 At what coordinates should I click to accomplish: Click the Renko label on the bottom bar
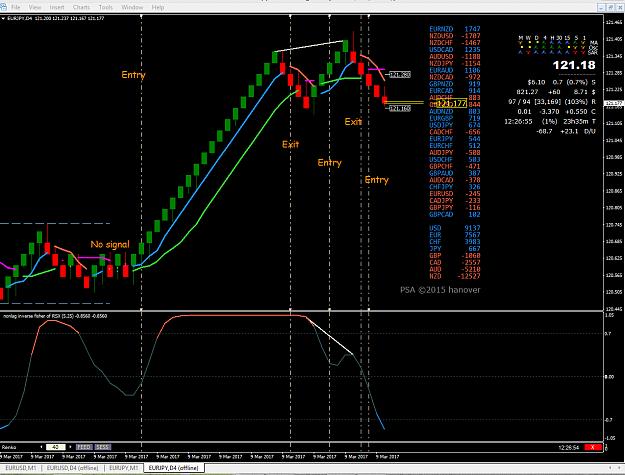(x=9, y=447)
